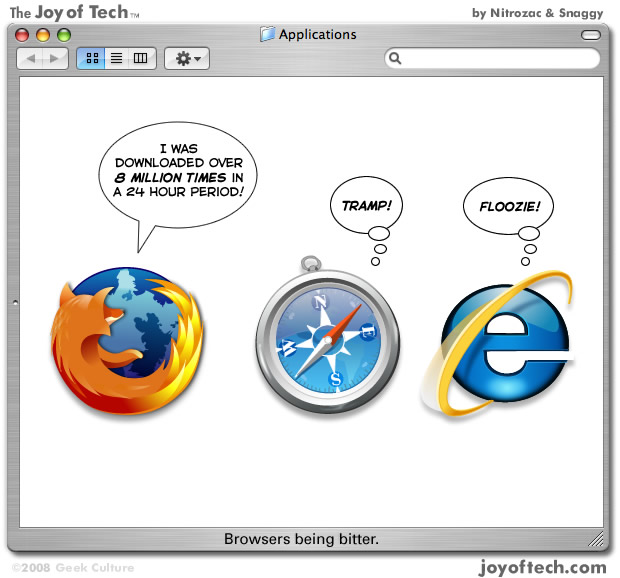Click the "Floozie!" thought bubble
Image resolution: width=620 pixels, height=578 pixels.
pos(508,207)
